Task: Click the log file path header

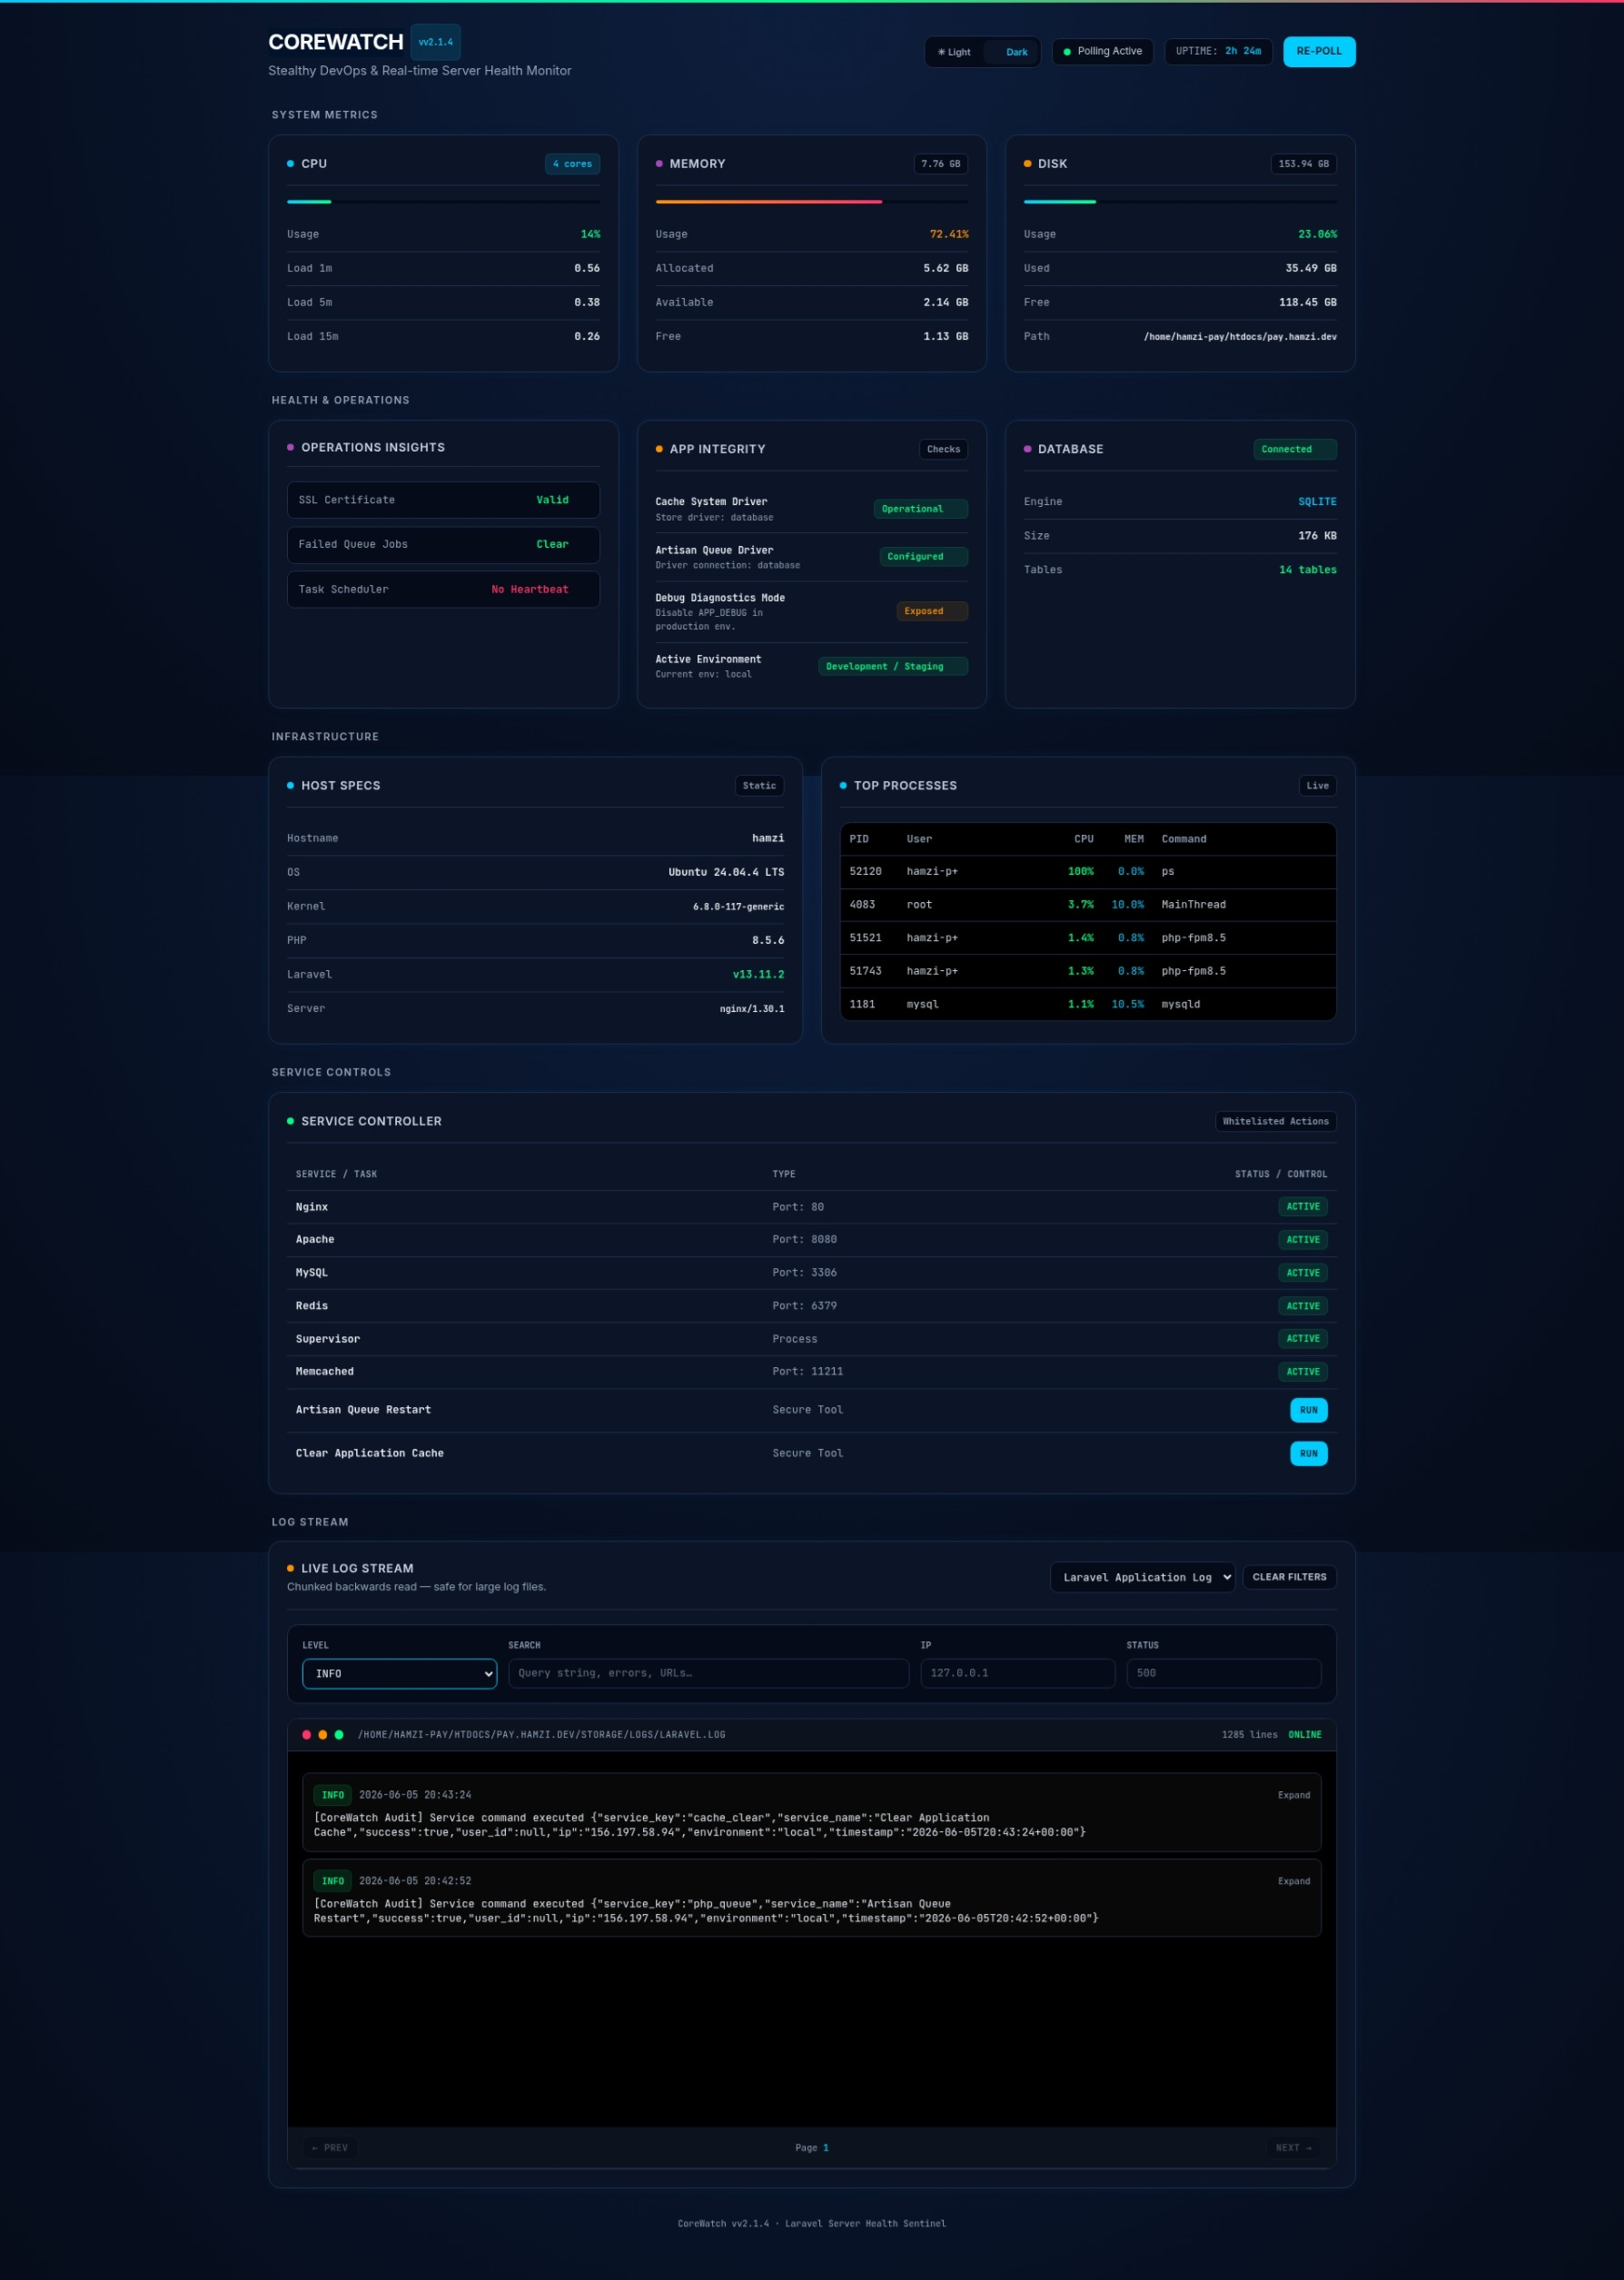Action: point(541,1735)
